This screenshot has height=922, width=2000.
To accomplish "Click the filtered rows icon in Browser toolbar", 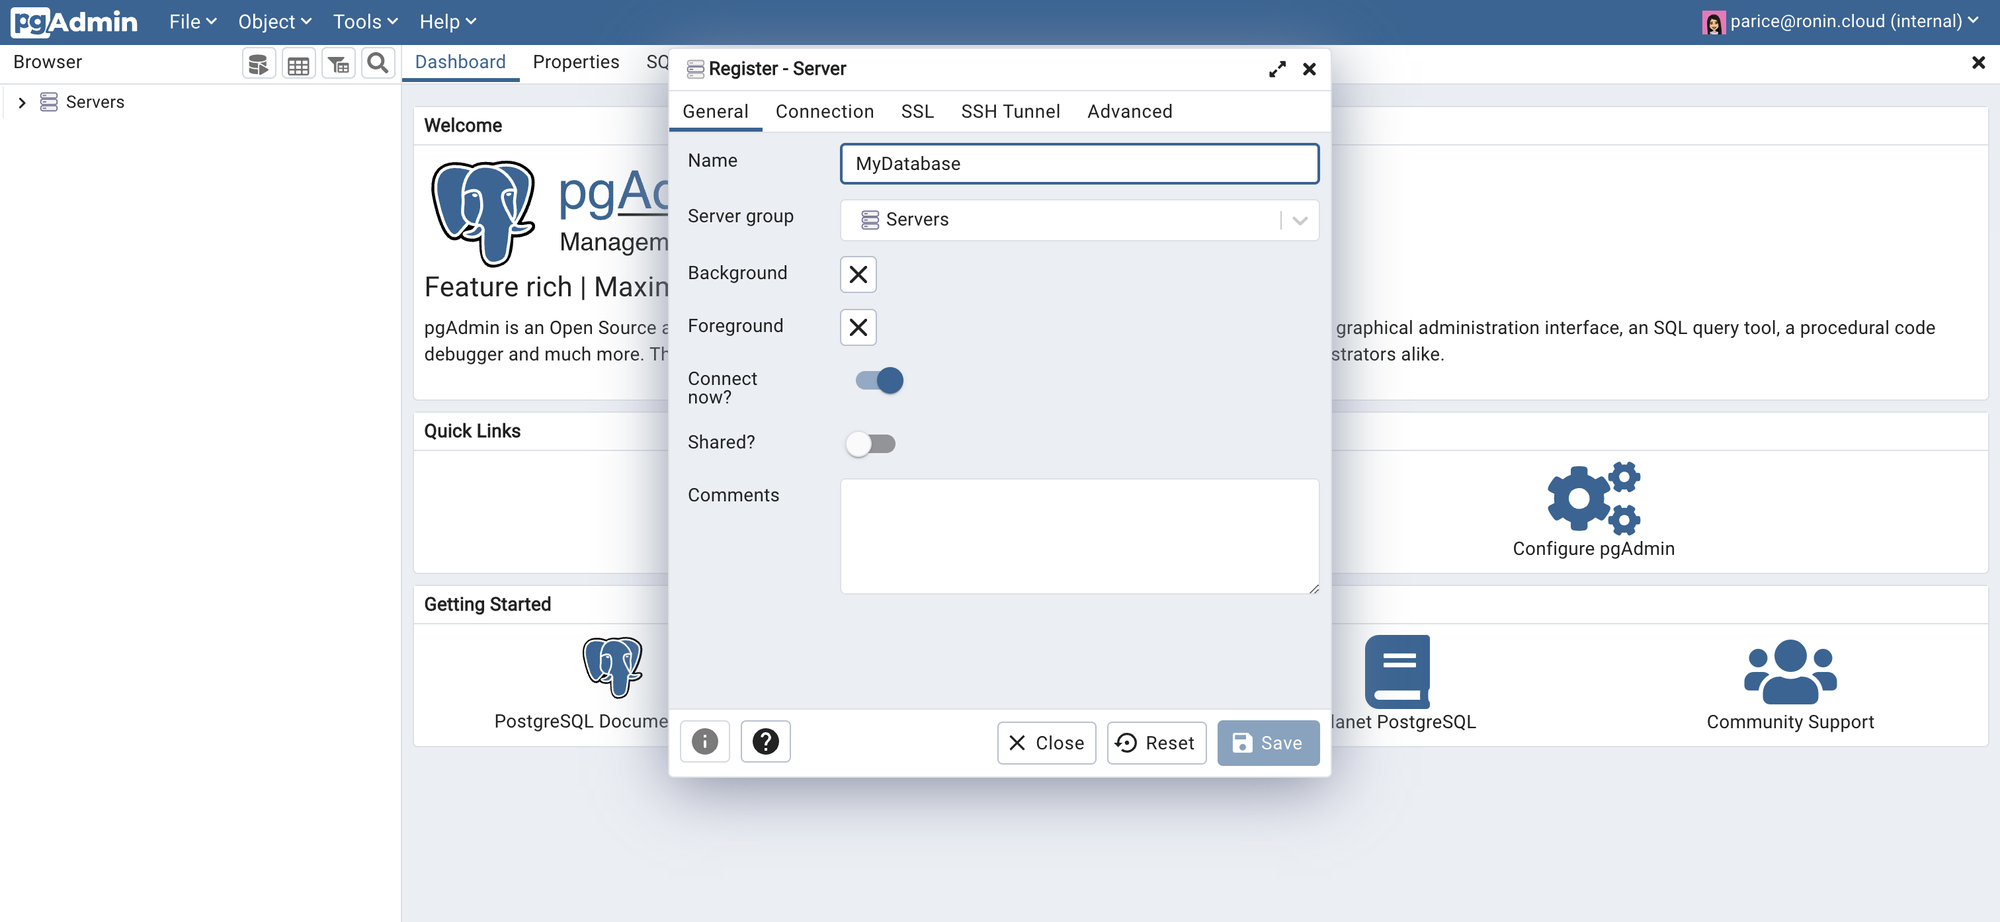I will 338,64.
